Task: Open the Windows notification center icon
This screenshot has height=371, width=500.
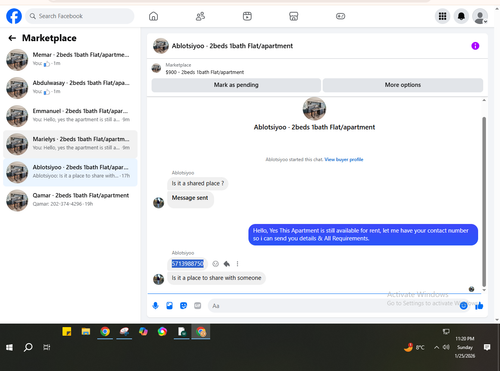Action: [x=487, y=348]
